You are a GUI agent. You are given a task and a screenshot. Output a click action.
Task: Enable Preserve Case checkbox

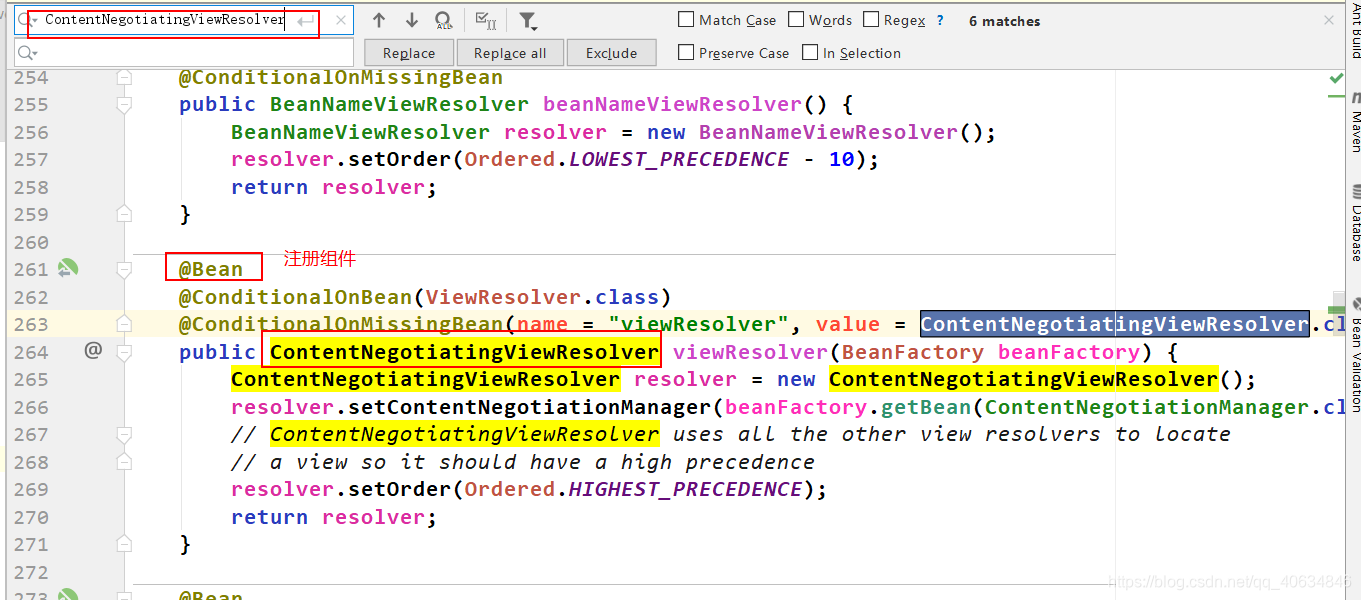click(686, 53)
